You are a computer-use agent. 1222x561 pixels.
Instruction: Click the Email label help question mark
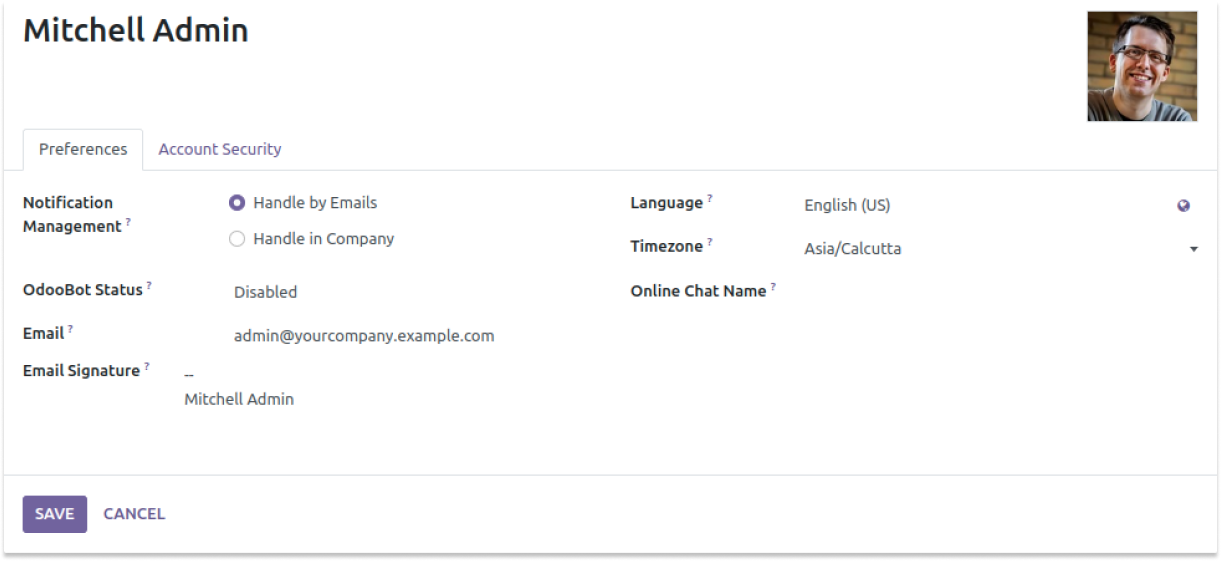coord(71,328)
